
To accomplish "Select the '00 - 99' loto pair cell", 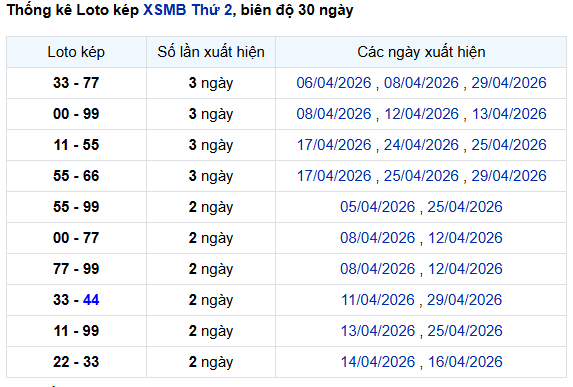I will coord(76,114).
